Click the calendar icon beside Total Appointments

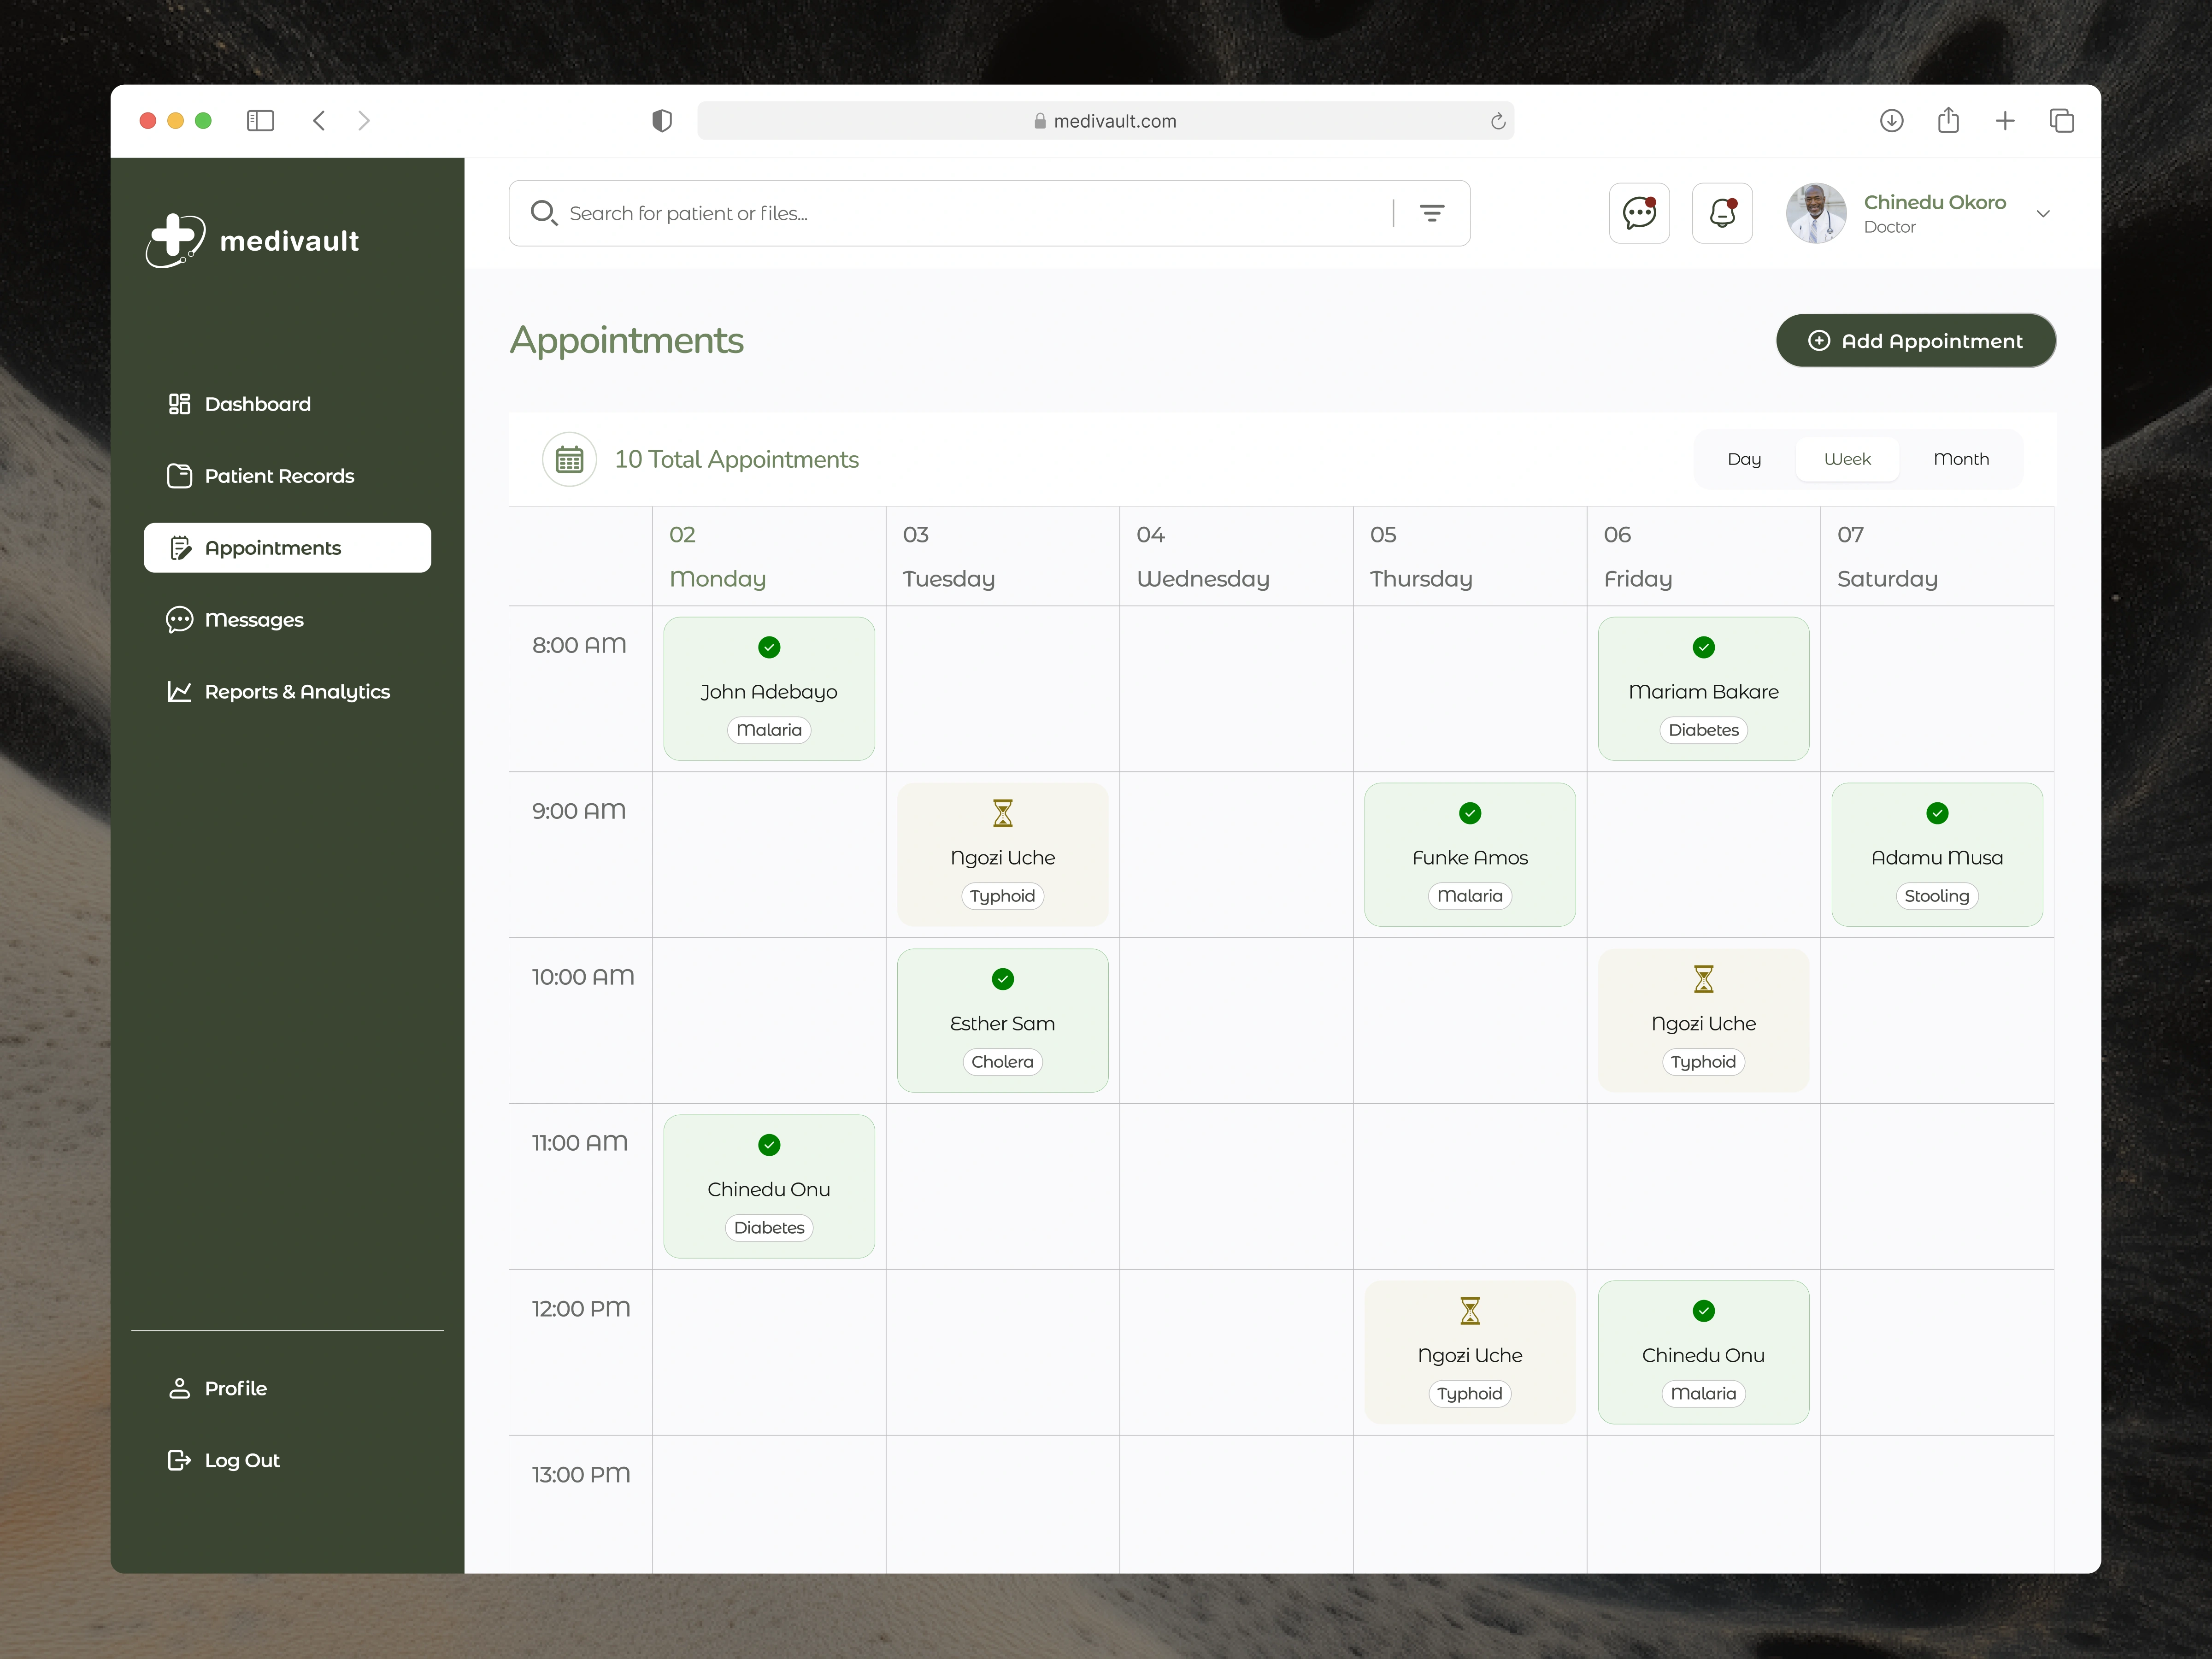[x=569, y=459]
